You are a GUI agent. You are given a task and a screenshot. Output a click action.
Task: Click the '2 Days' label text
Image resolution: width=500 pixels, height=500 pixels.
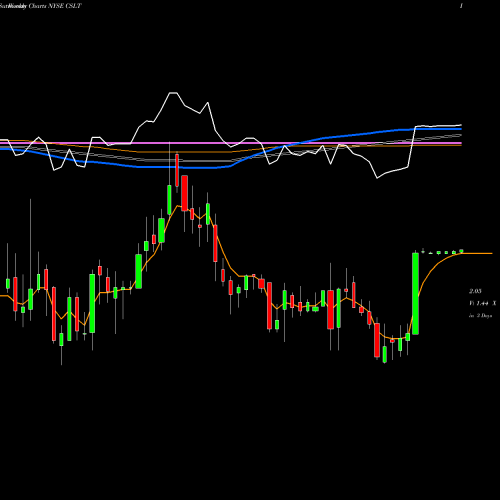484,315
